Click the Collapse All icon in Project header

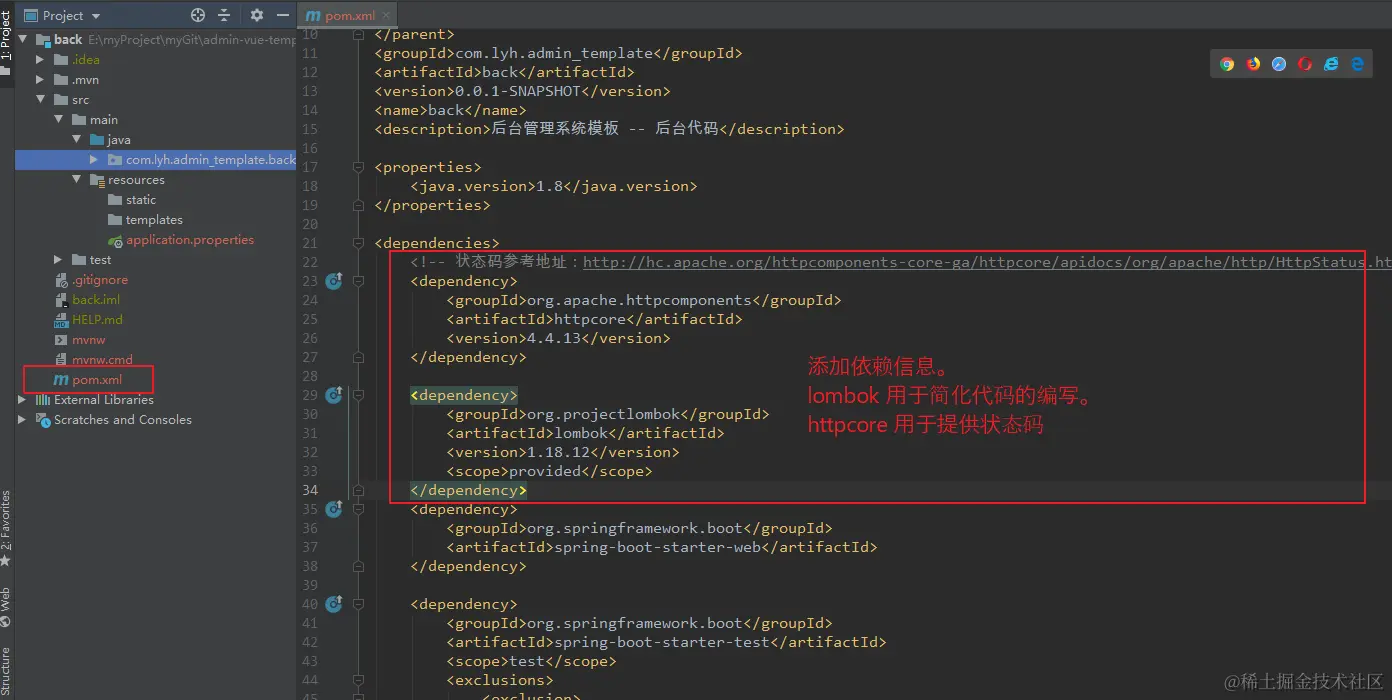224,15
